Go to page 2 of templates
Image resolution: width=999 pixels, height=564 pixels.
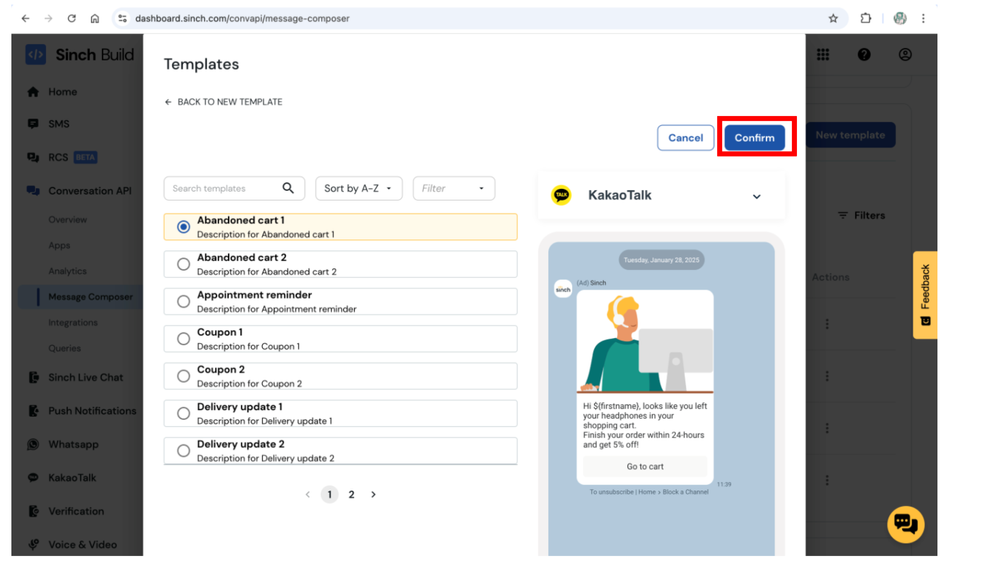(351, 494)
